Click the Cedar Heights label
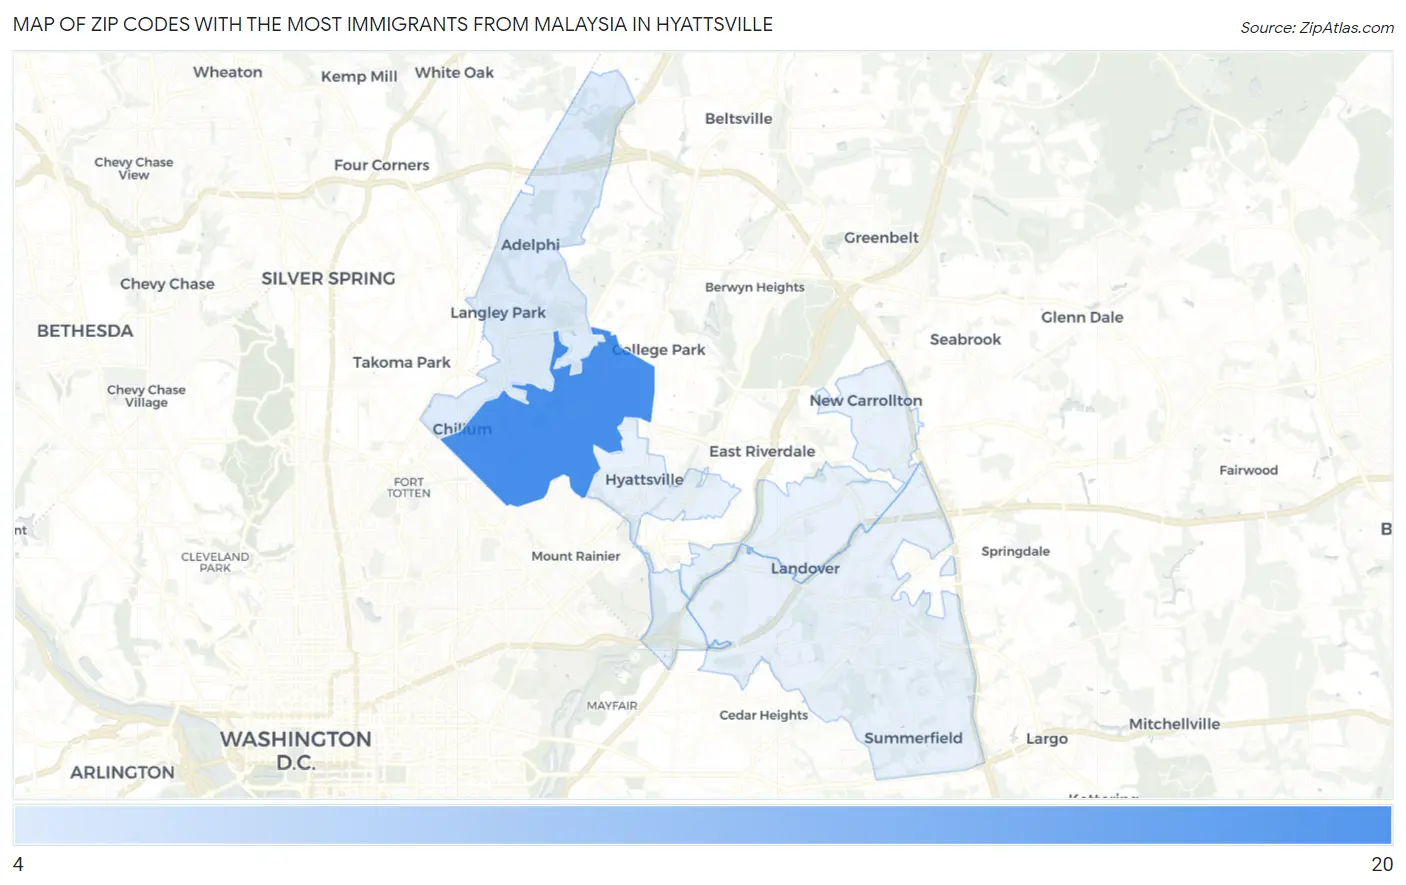 tap(763, 715)
